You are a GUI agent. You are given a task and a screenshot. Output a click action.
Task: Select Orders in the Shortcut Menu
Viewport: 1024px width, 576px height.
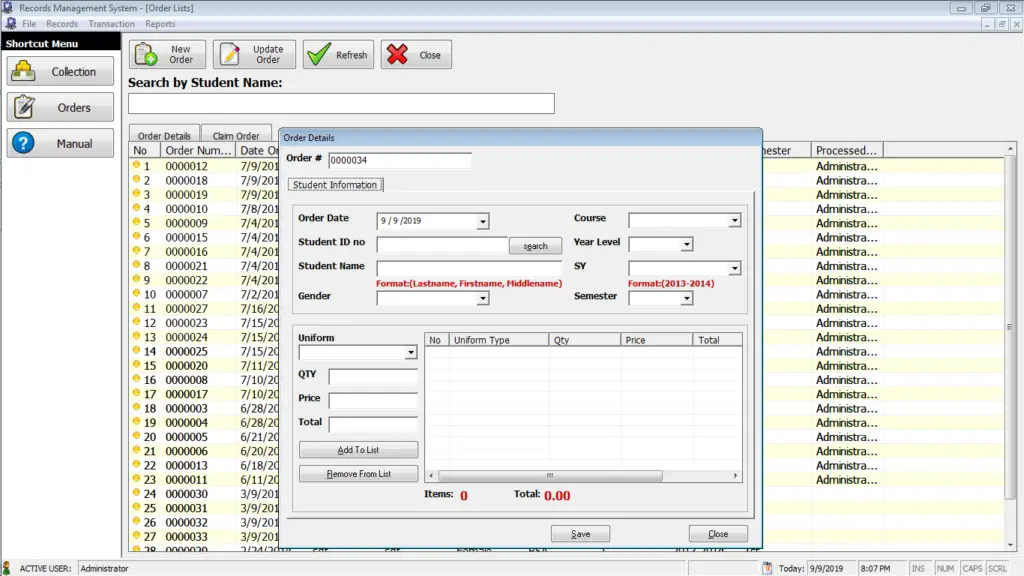pyautogui.click(x=60, y=107)
